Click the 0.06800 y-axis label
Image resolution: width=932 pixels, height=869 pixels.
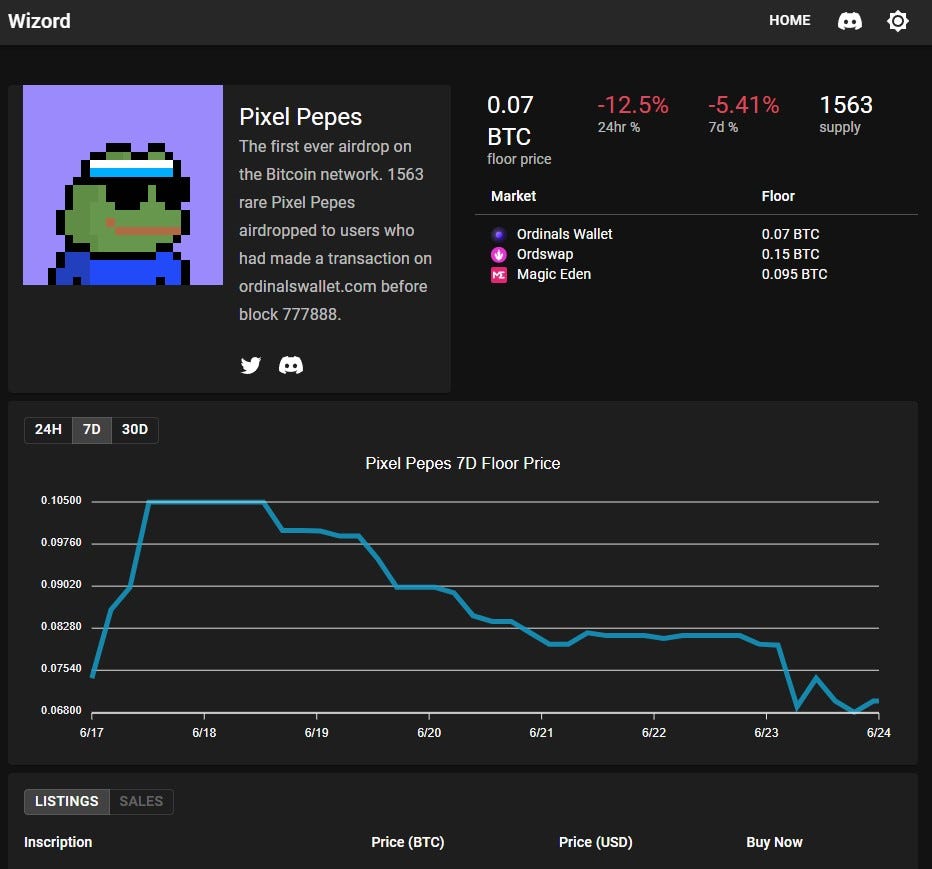coord(61,710)
